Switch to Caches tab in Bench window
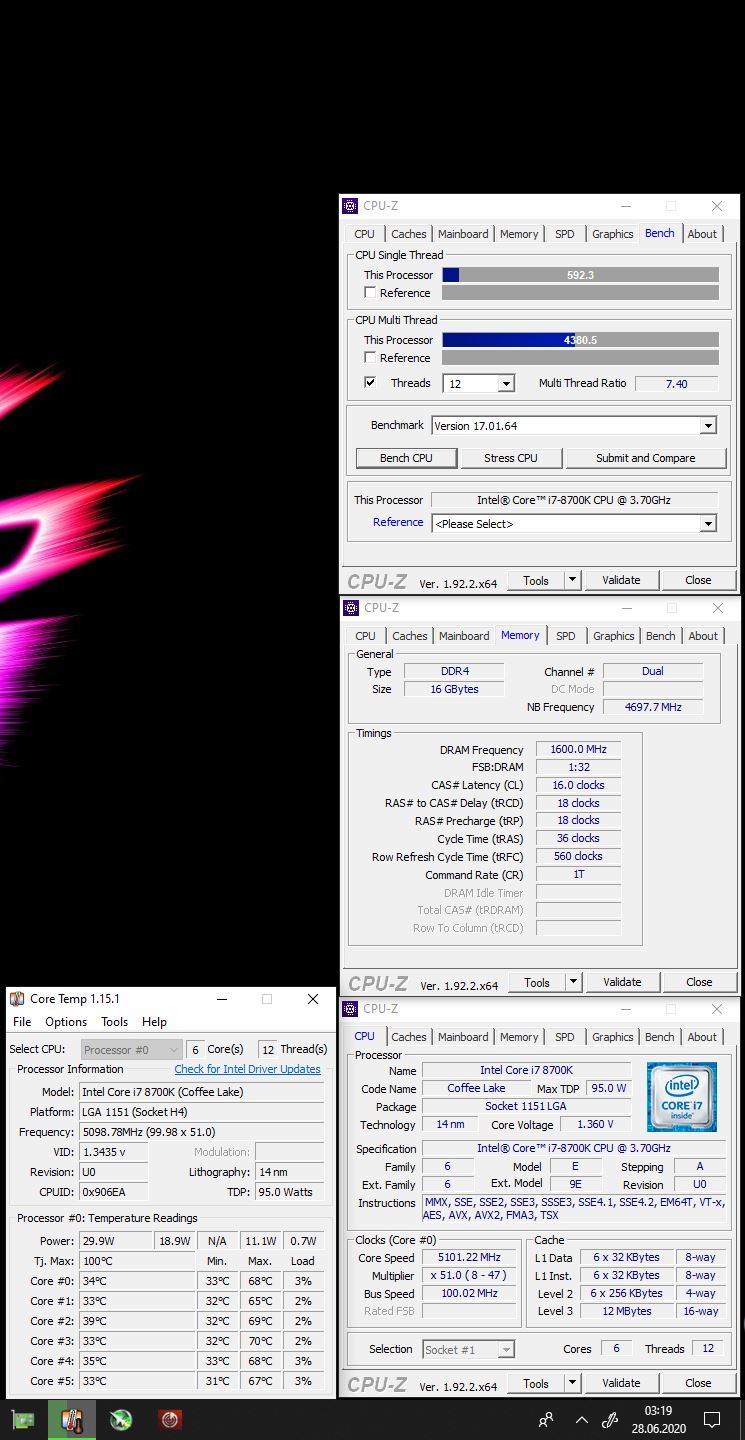 (408, 234)
